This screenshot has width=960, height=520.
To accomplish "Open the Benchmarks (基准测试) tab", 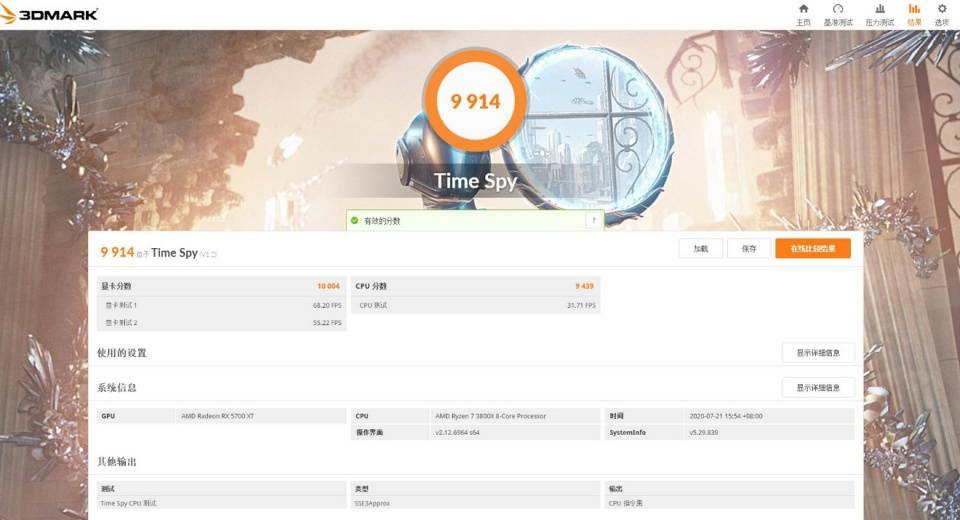I will click(838, 15).
